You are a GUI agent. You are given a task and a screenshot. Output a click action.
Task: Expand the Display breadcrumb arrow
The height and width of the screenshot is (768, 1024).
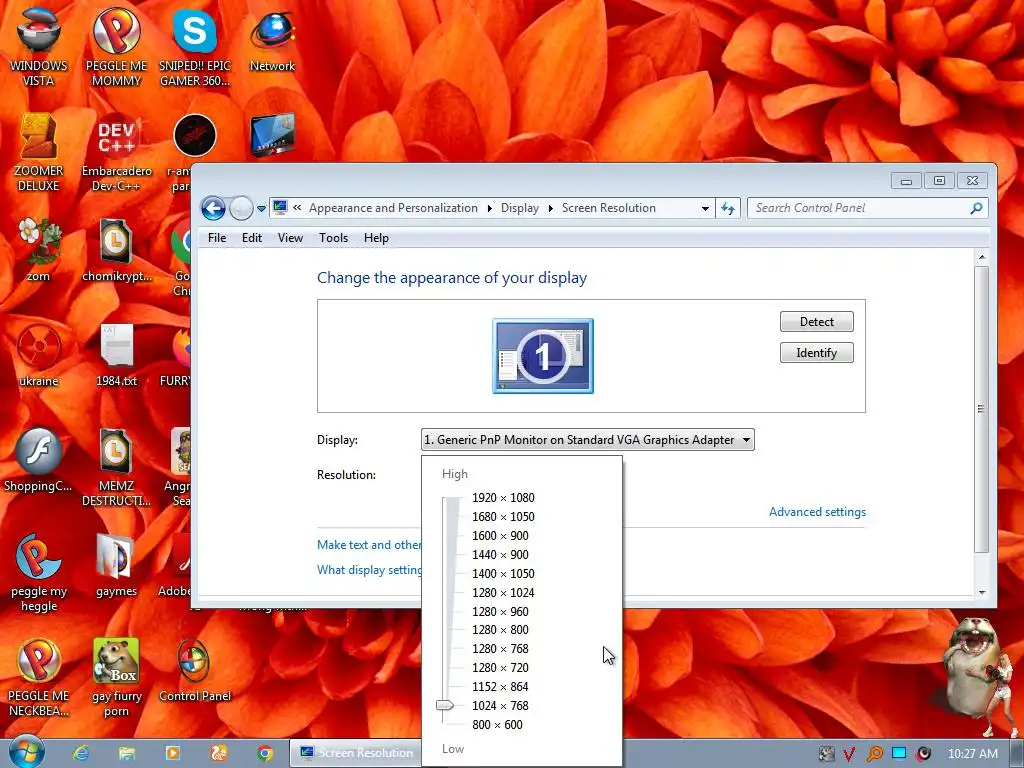pos(551,208)
